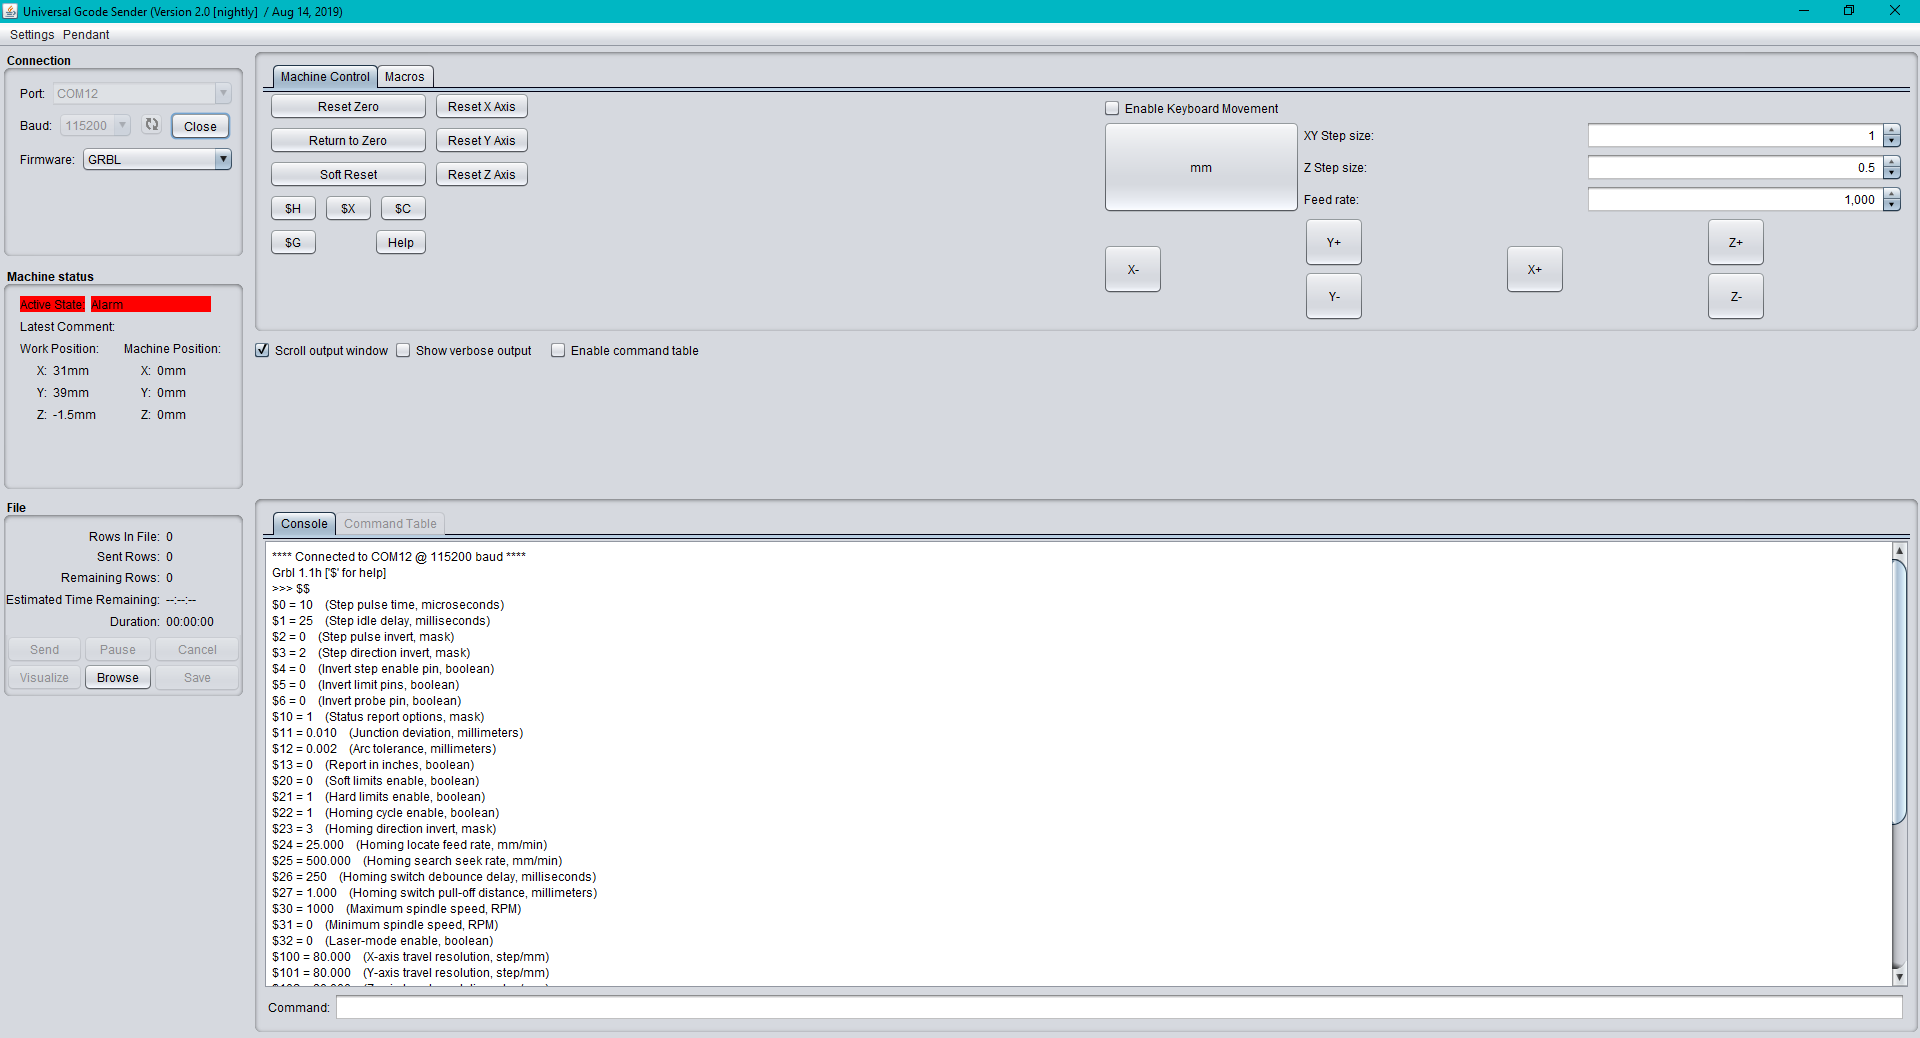Click the Visualize button
Image resolution: width=1920 pixels, height=1038 pixels.
click(x=45, y=678)
